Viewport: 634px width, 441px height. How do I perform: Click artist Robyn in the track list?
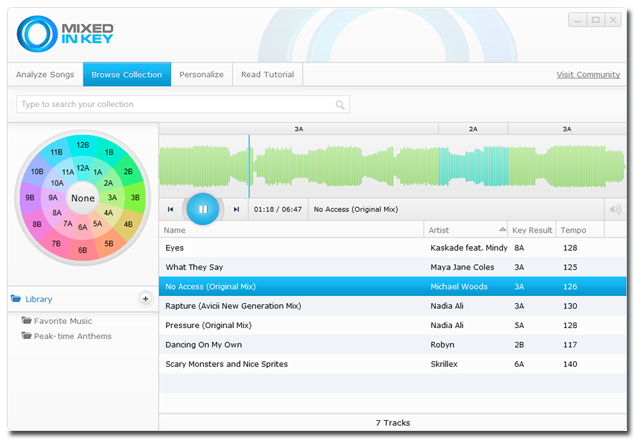pyautogui.click(x=442, y=345)
